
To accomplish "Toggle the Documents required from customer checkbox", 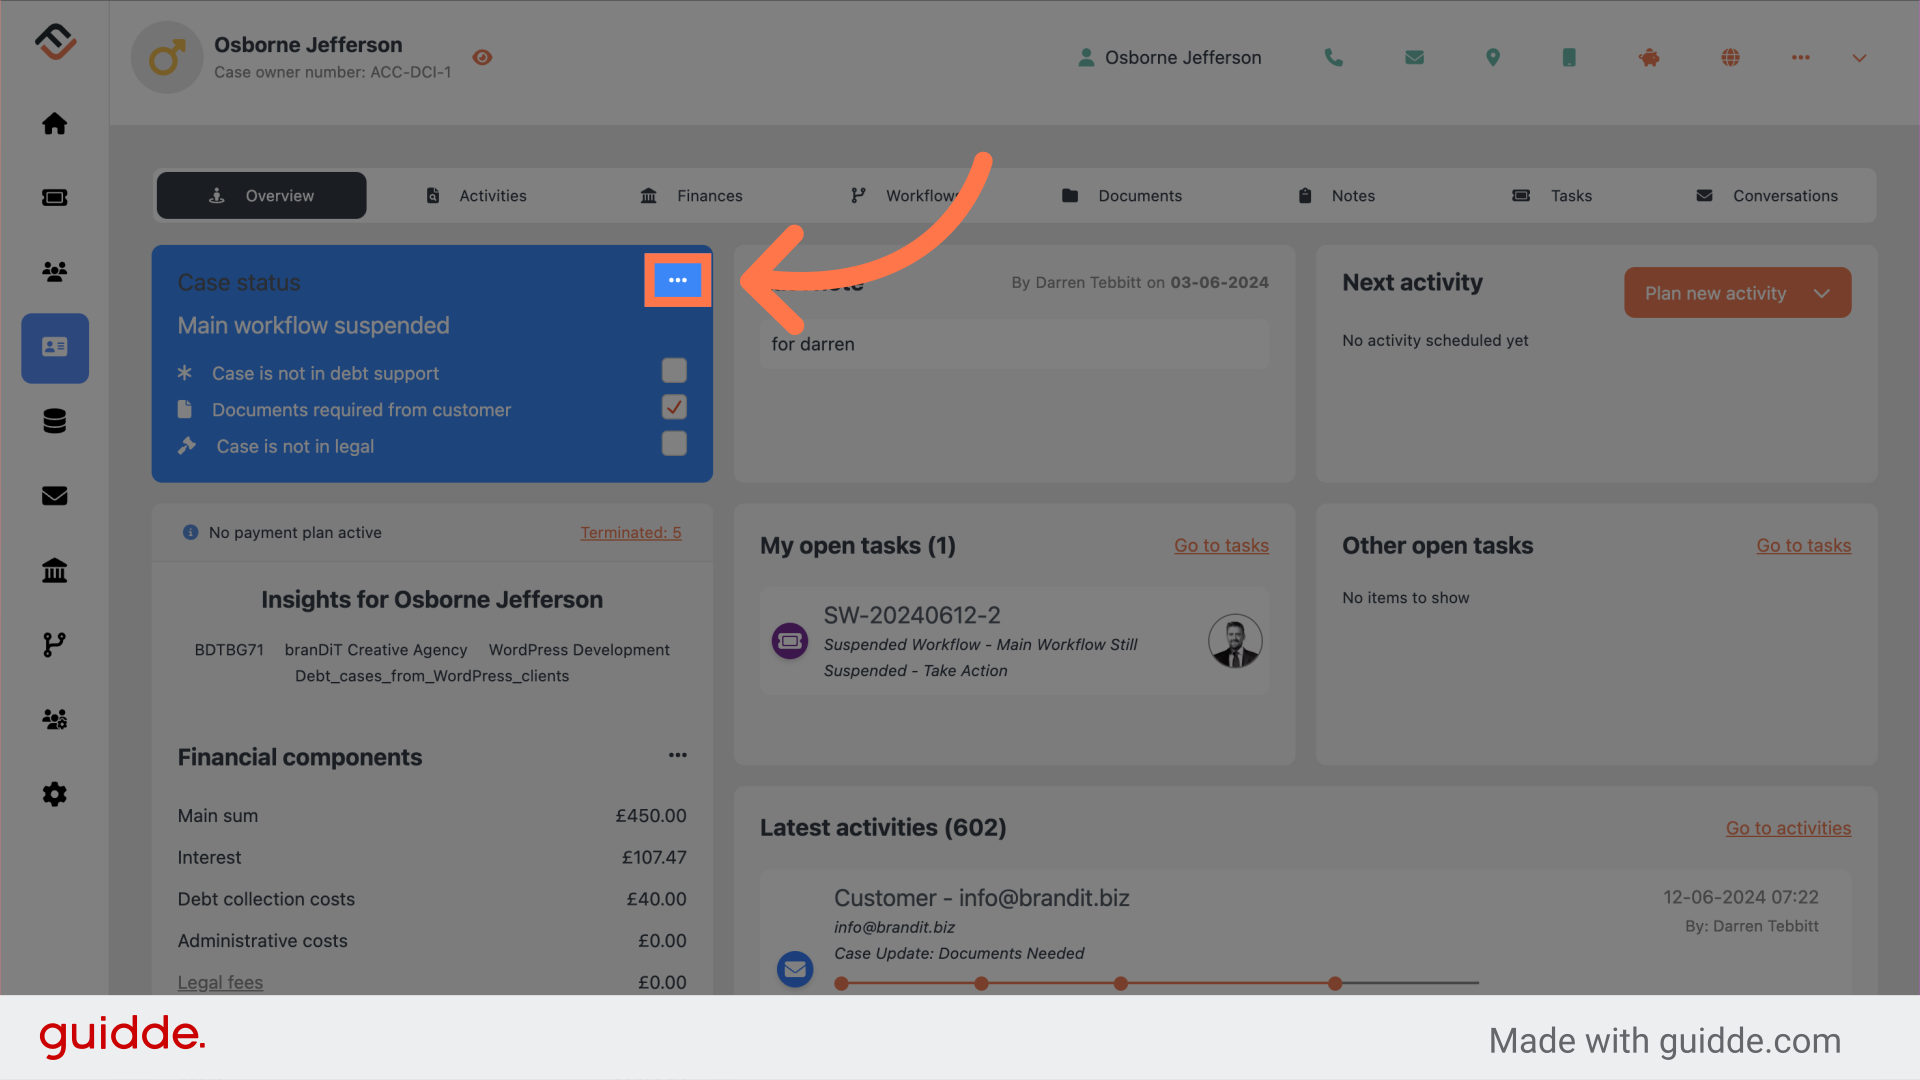I will pyautogui.click(x=674, y=406).
